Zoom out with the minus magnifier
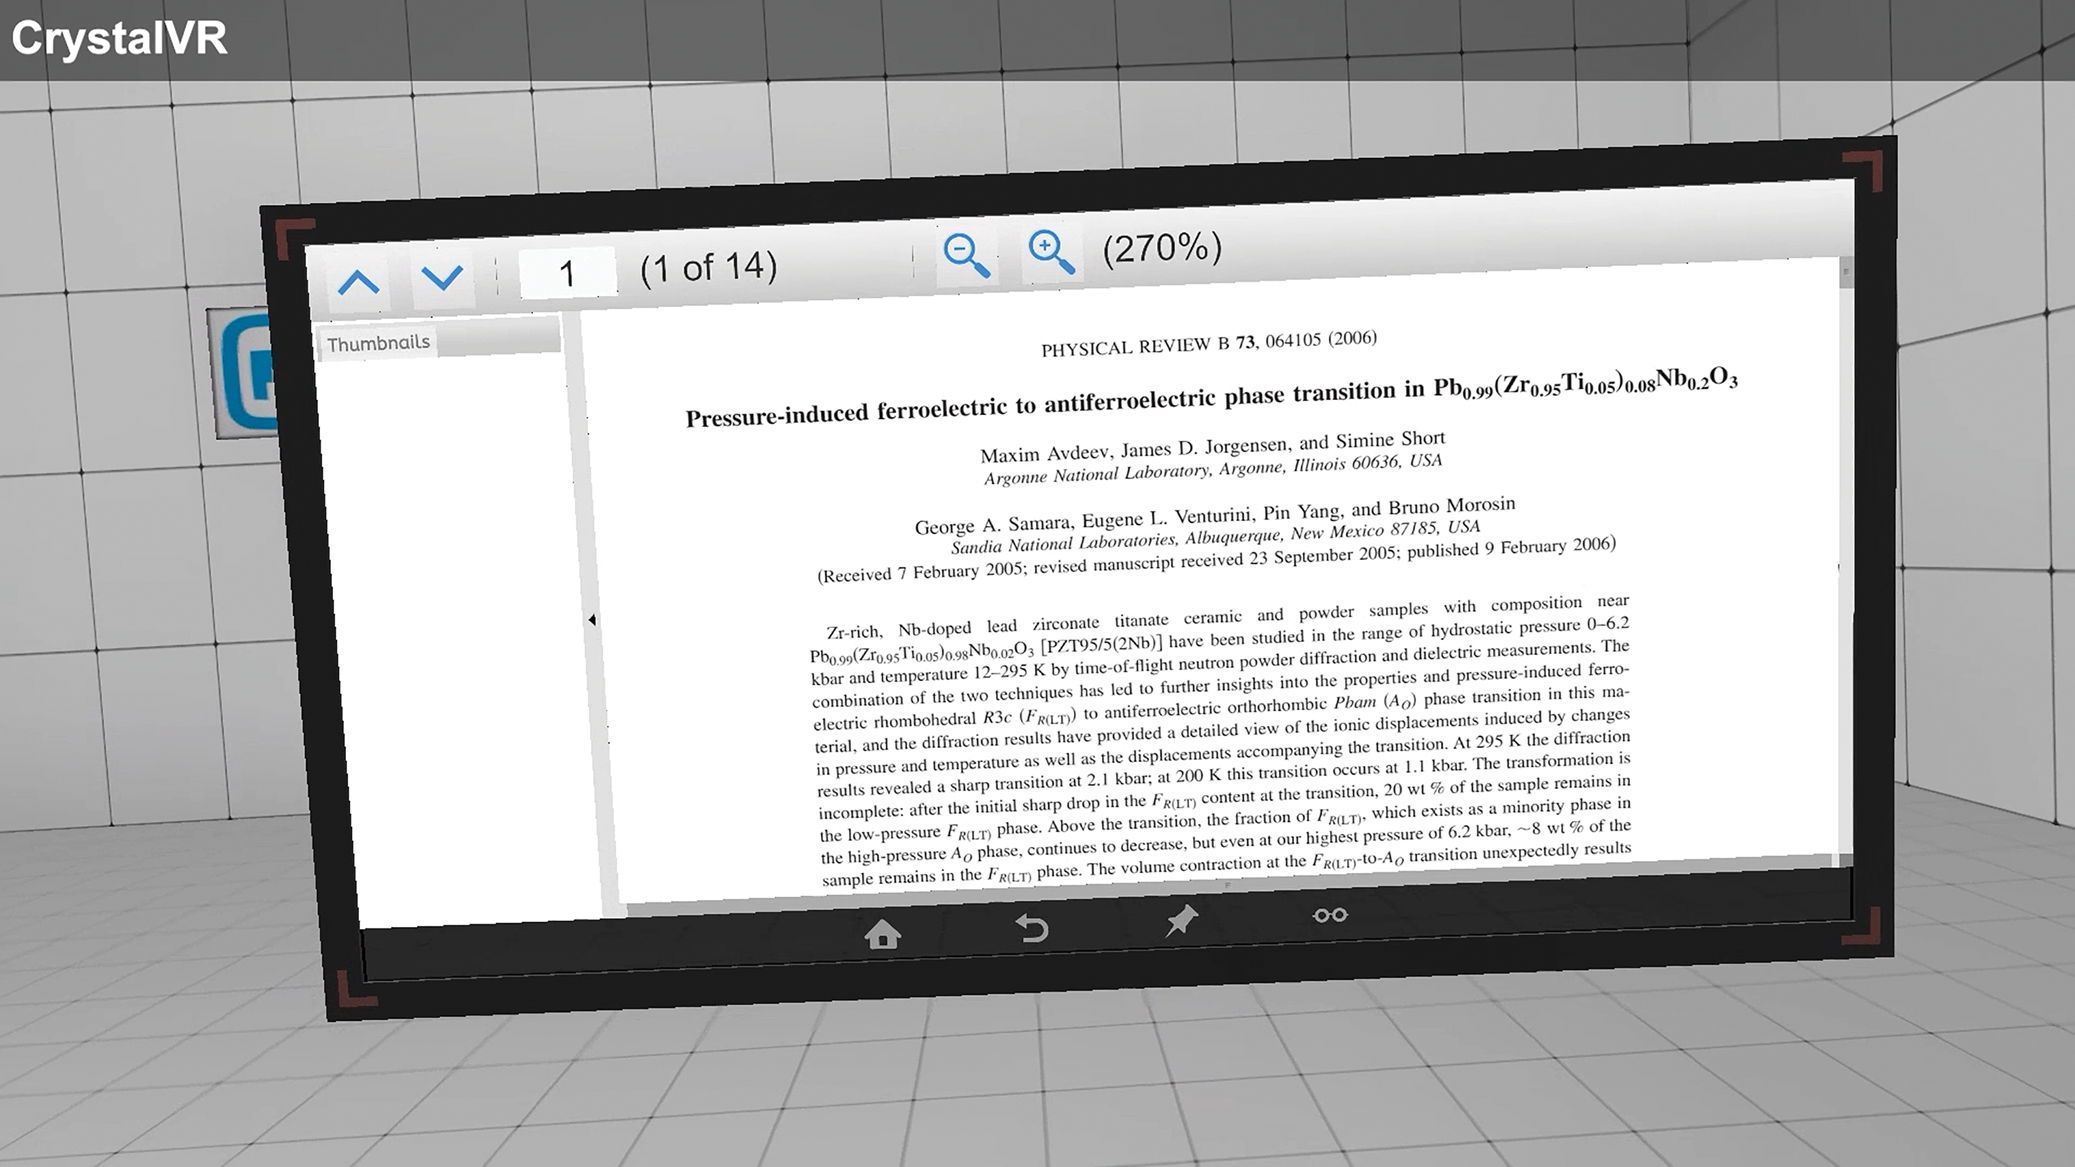This screenshot has height=1167, width=2075. point(966,256)
